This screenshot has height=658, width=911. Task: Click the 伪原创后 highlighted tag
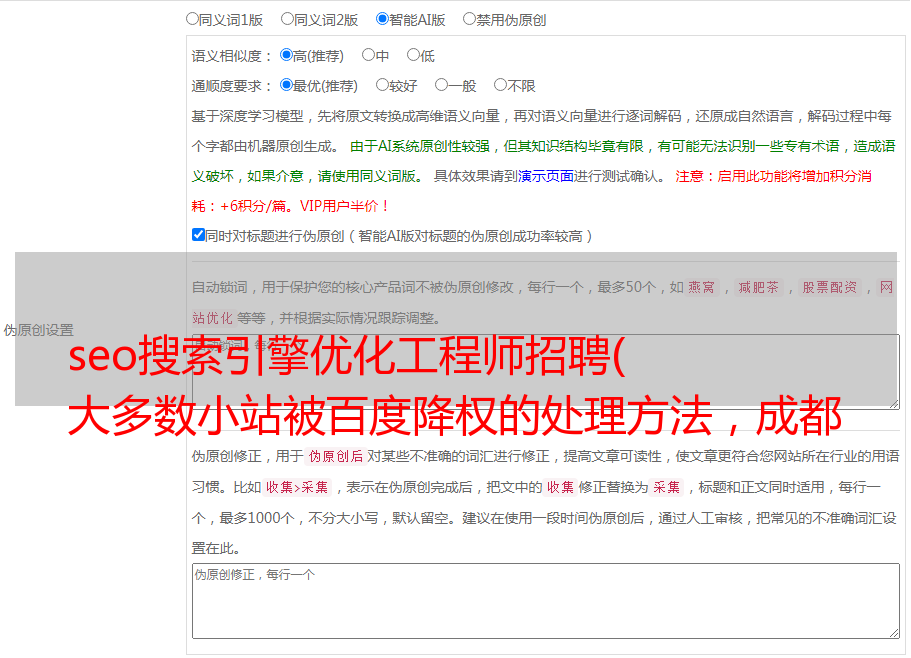336,456
